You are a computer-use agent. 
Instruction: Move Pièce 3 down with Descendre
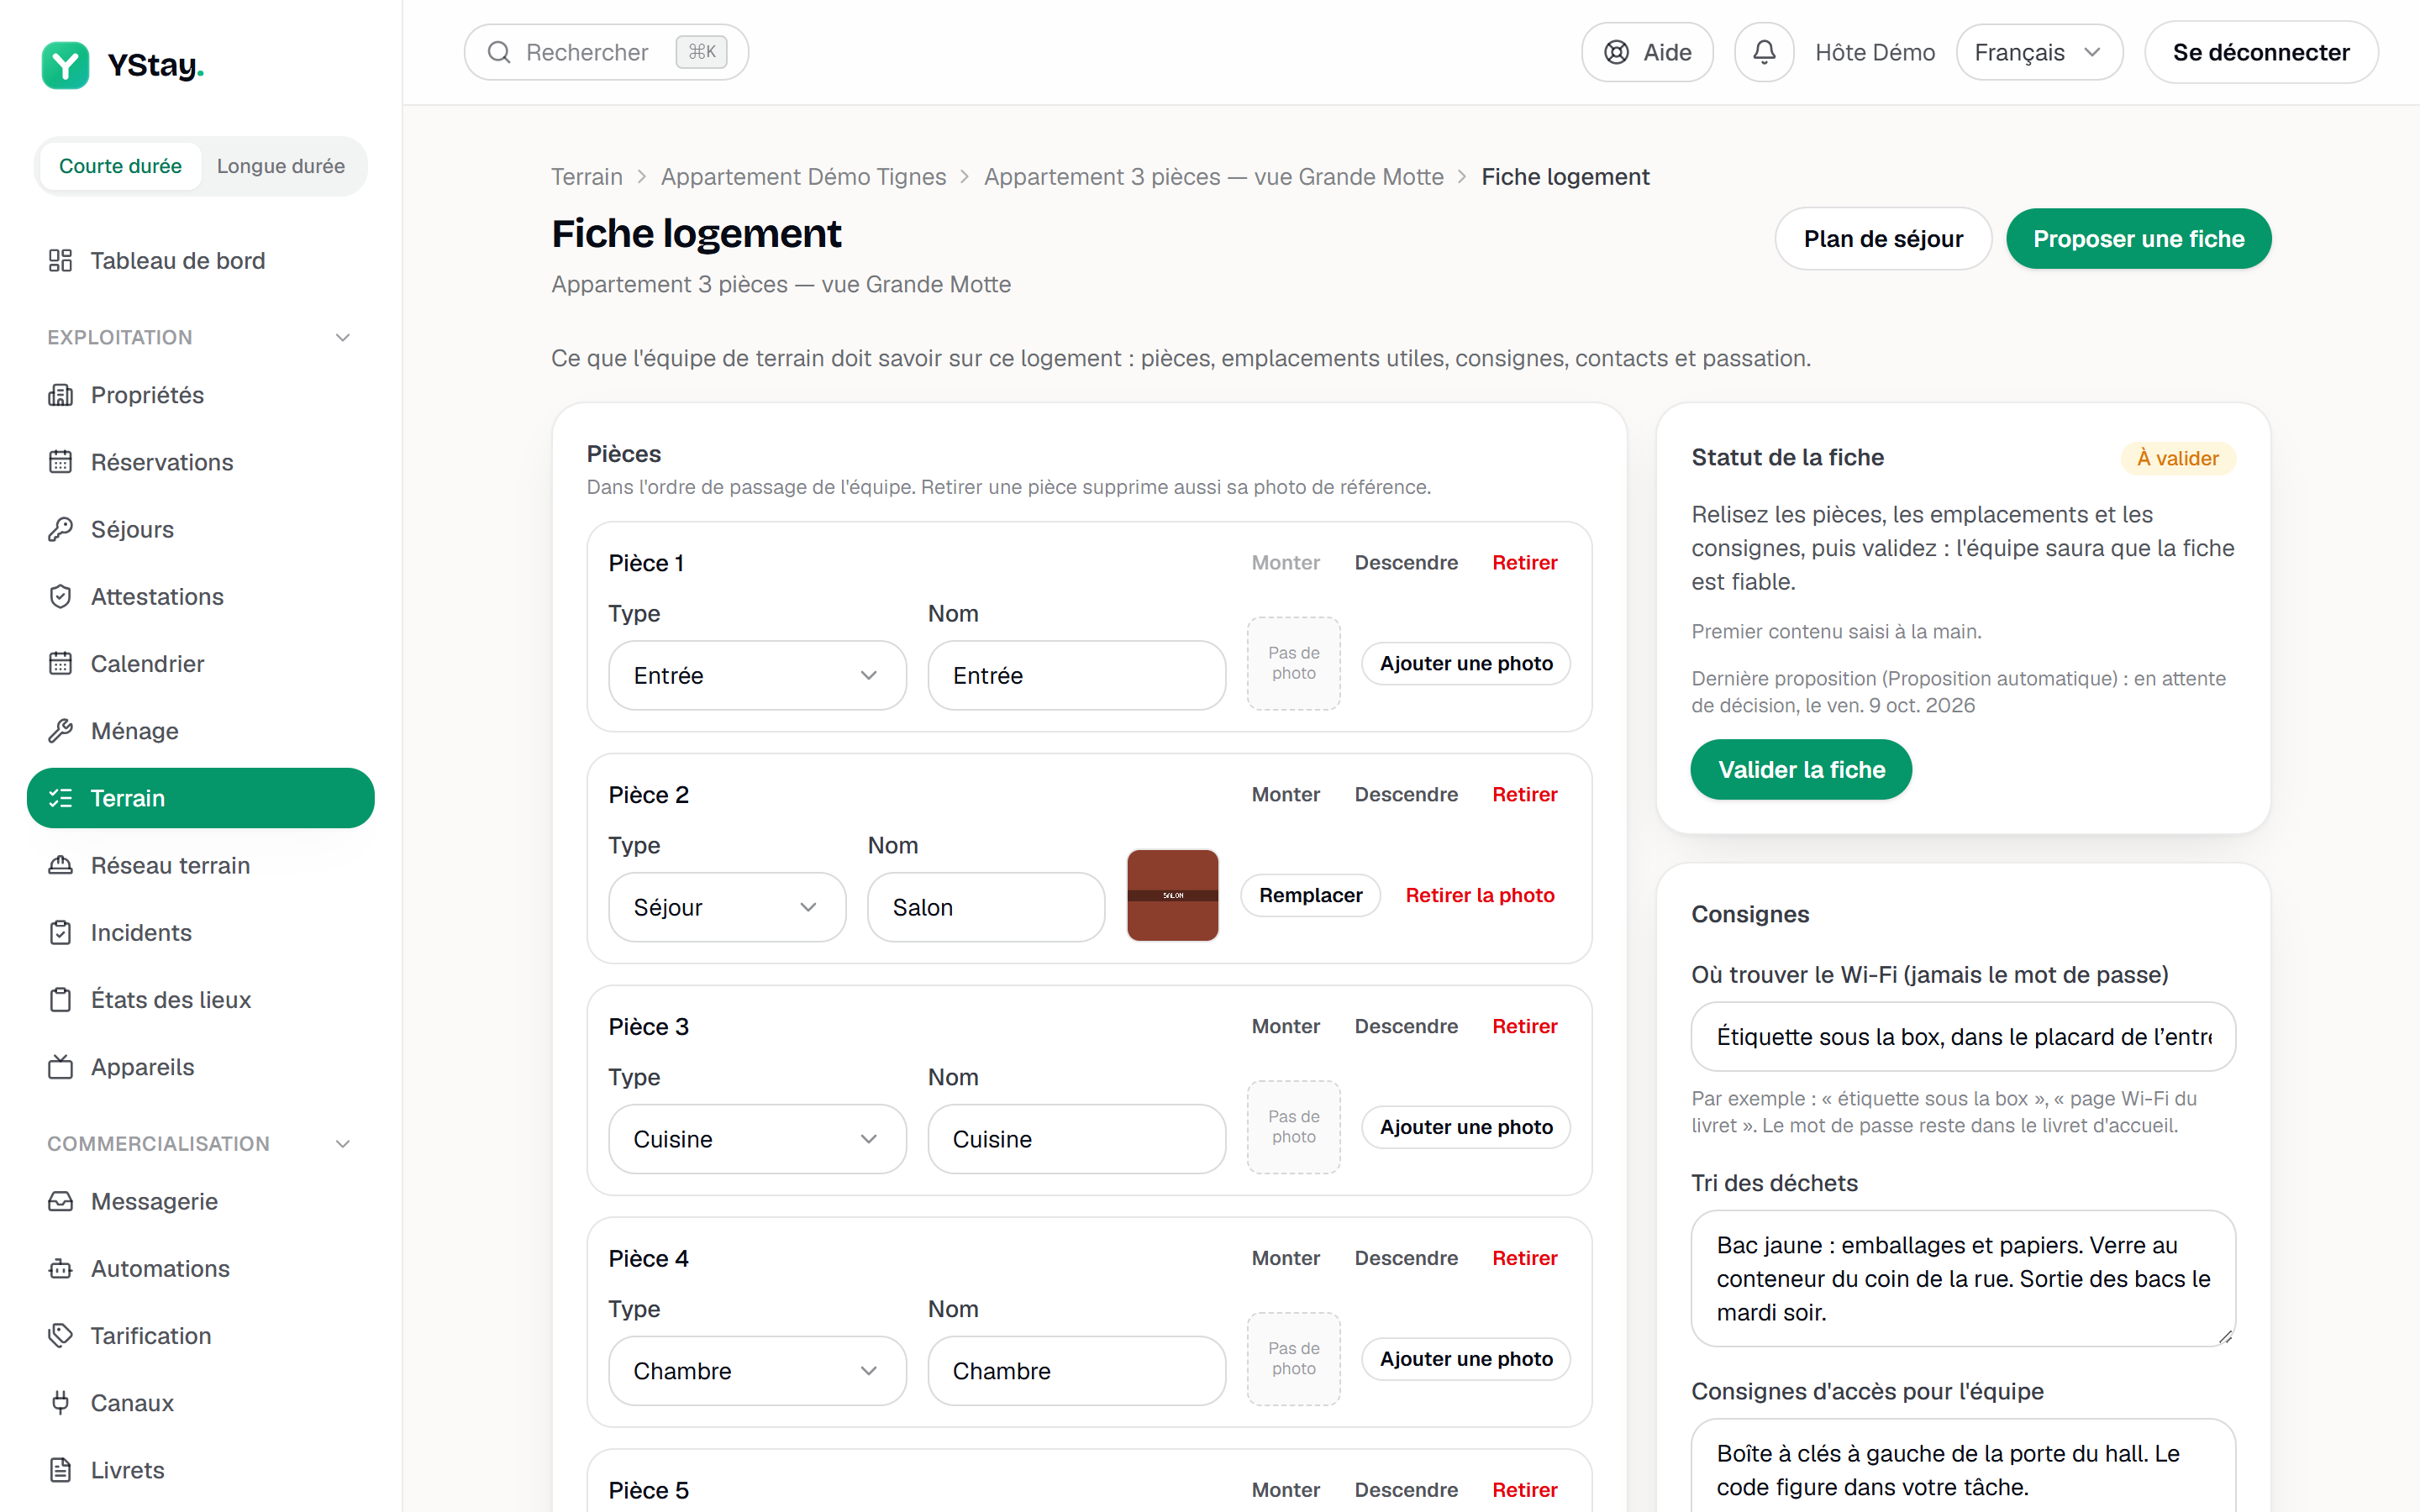click(x=1406, y=1027)
